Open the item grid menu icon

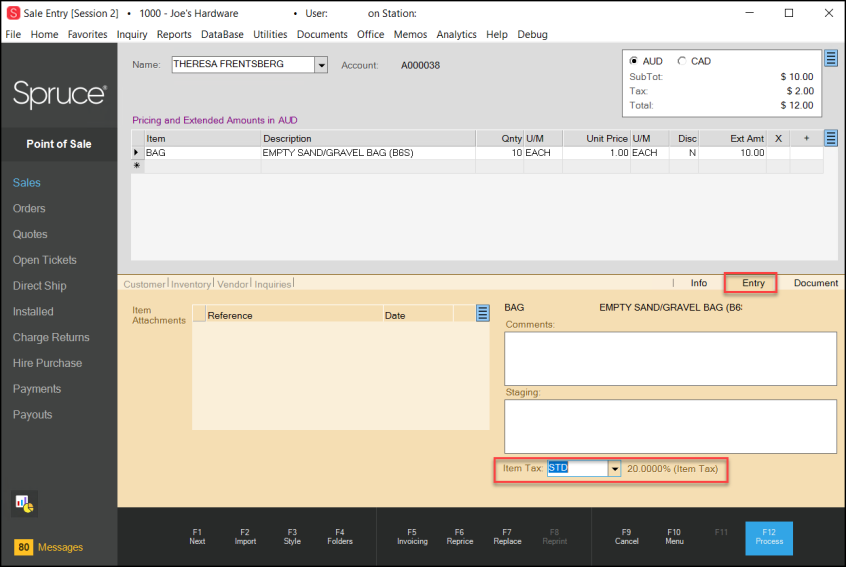(x=831, y=138)
